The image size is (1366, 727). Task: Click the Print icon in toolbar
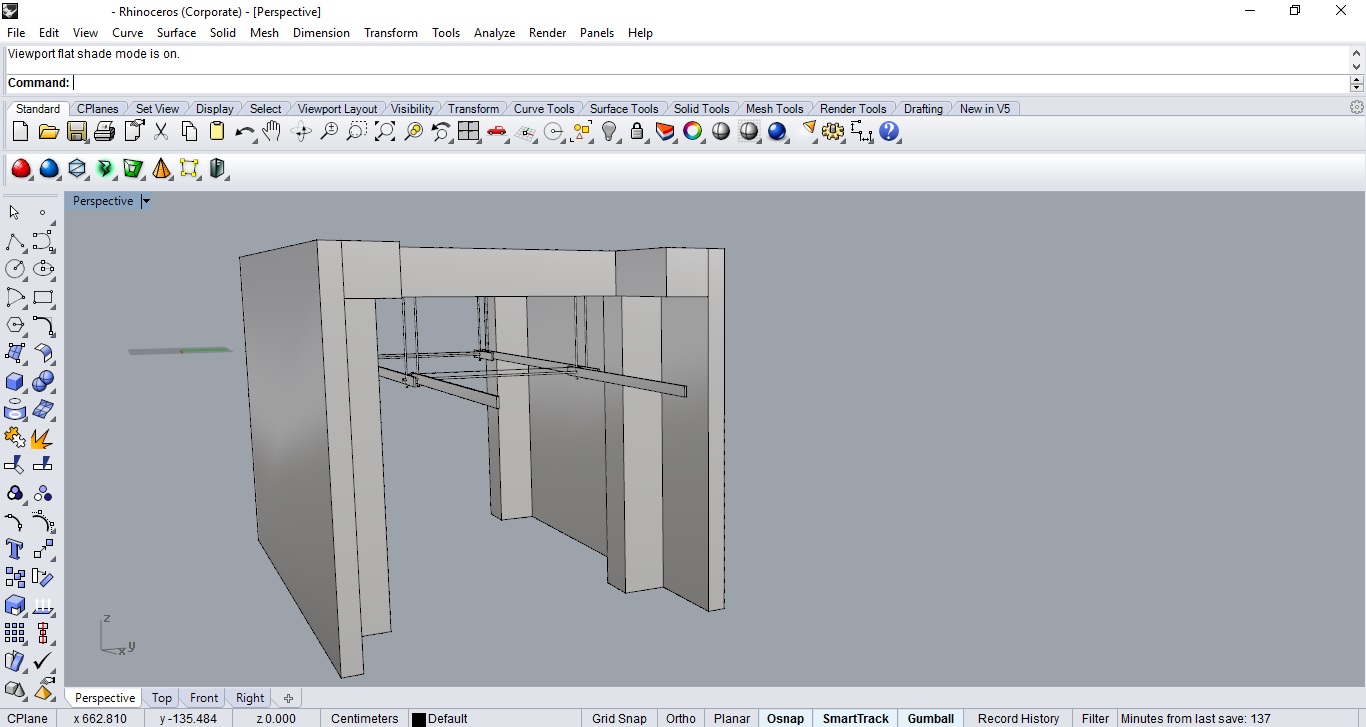pos(104,131)
